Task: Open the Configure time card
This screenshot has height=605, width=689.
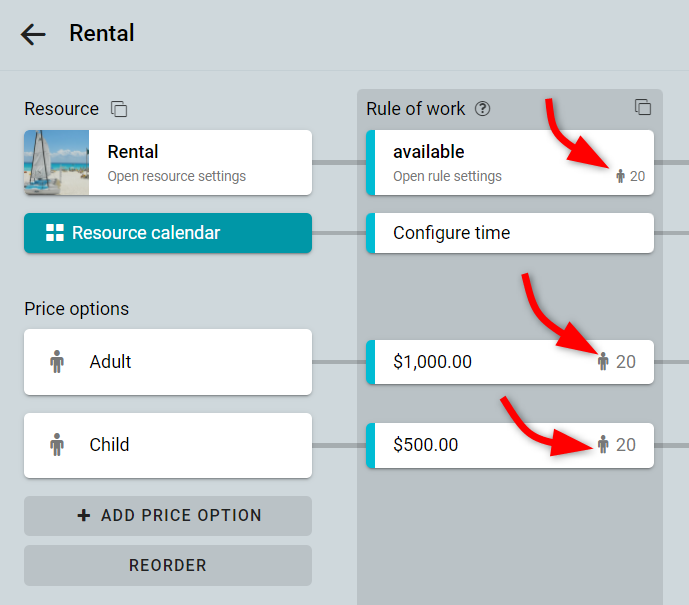Action: tap(510, 233)
